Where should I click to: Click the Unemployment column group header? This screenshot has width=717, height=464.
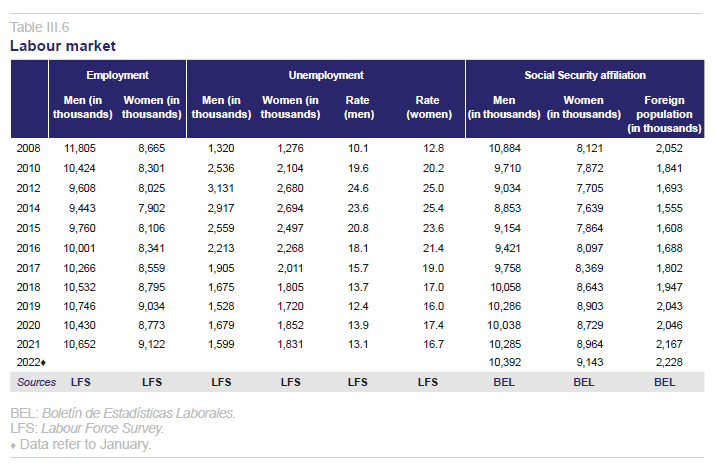click(x=326, y=75)
